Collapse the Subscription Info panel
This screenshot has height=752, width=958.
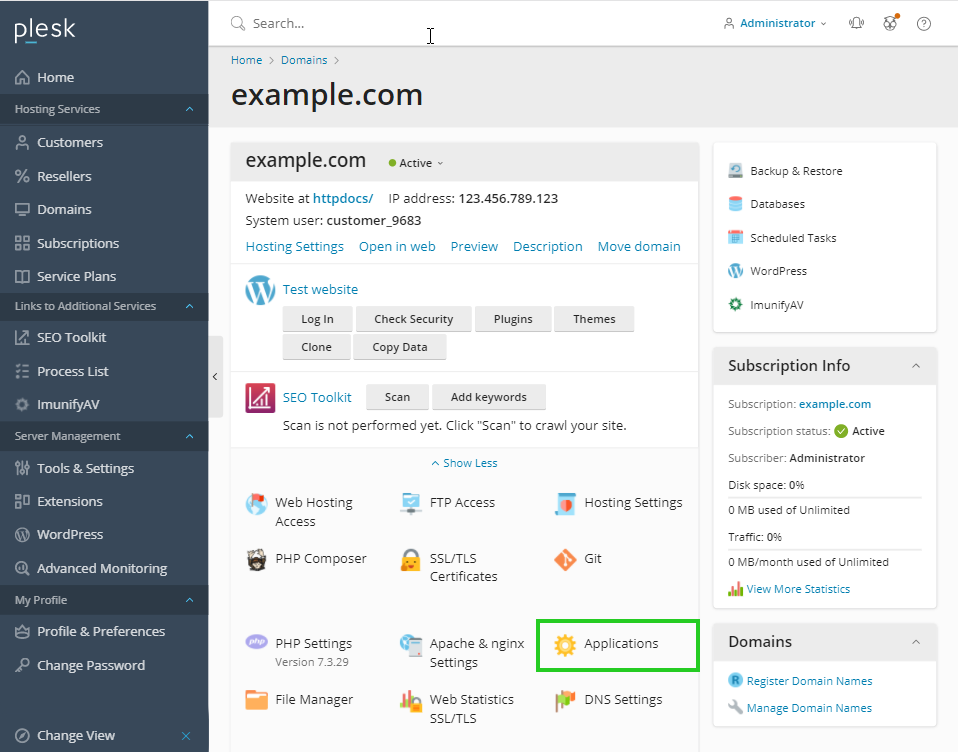(x=916, y=366)
